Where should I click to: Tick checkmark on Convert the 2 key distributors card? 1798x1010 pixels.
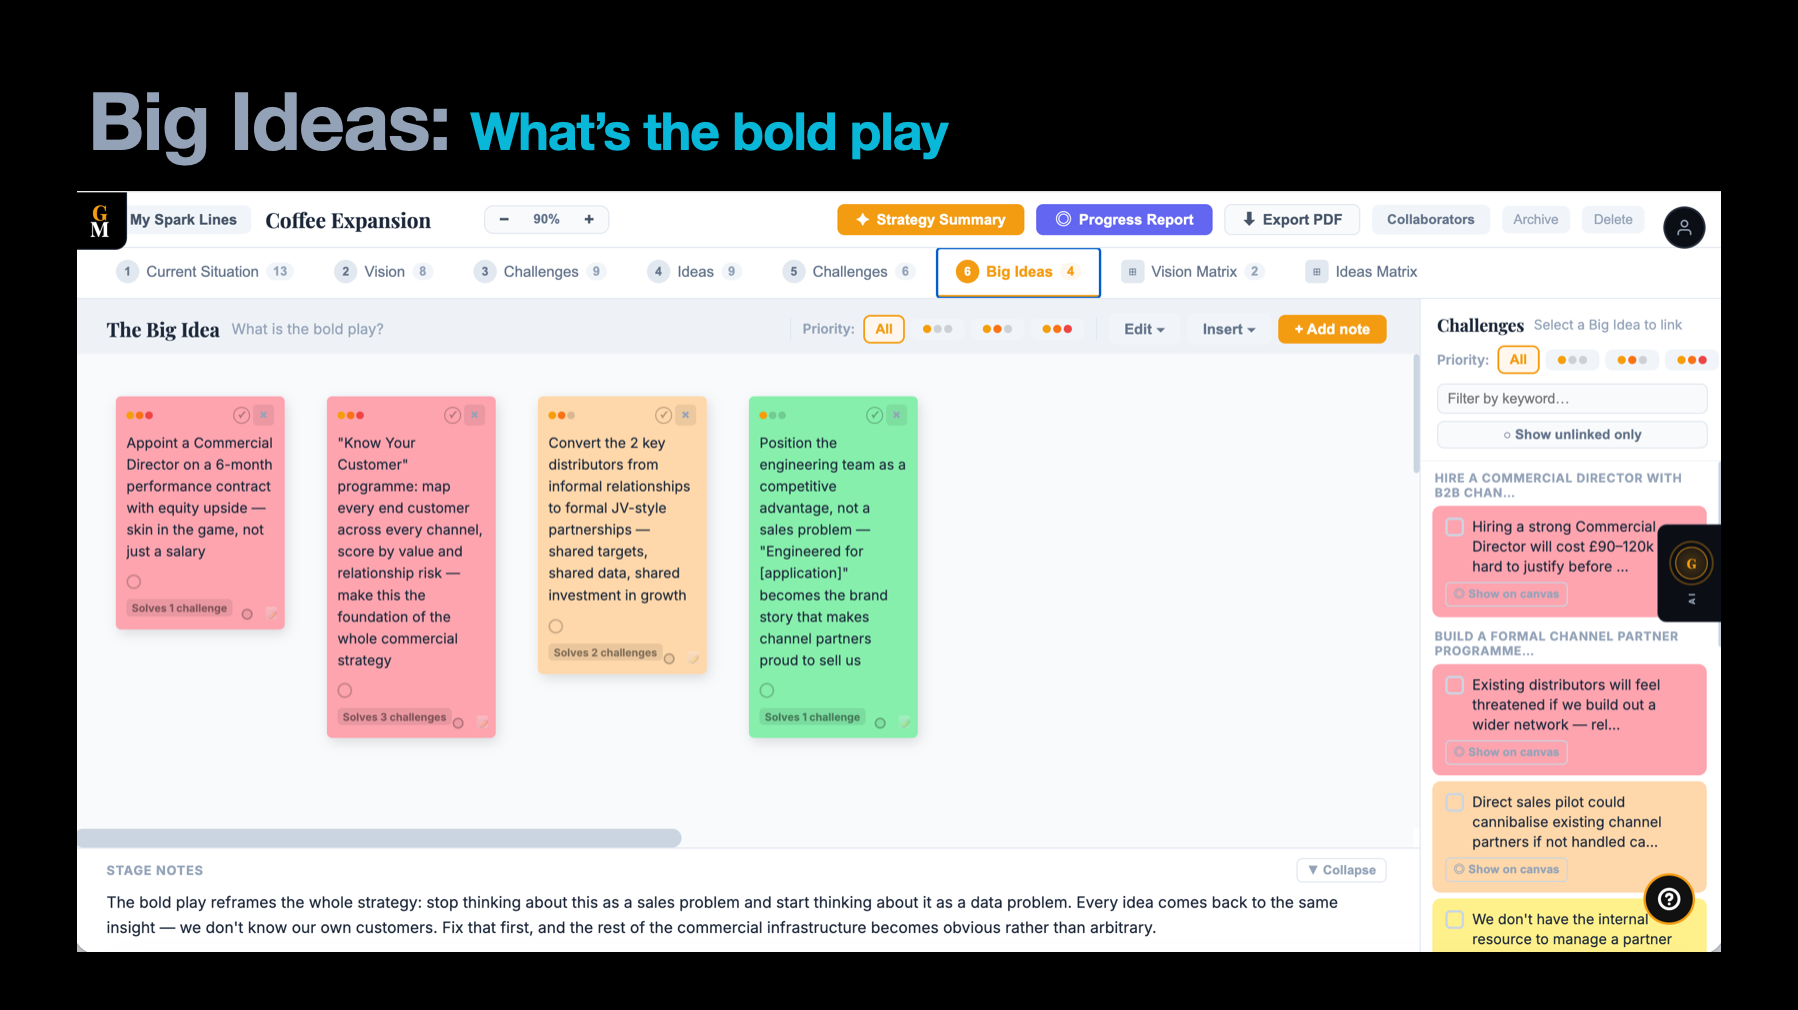[663, 415]
